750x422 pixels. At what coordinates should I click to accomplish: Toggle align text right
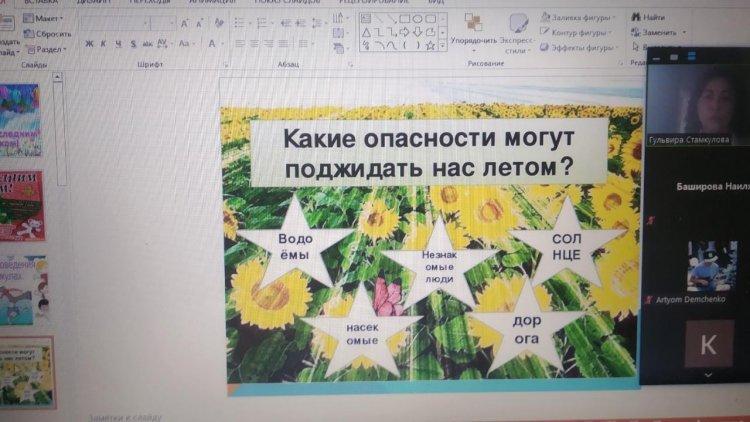tap(269, 44)
